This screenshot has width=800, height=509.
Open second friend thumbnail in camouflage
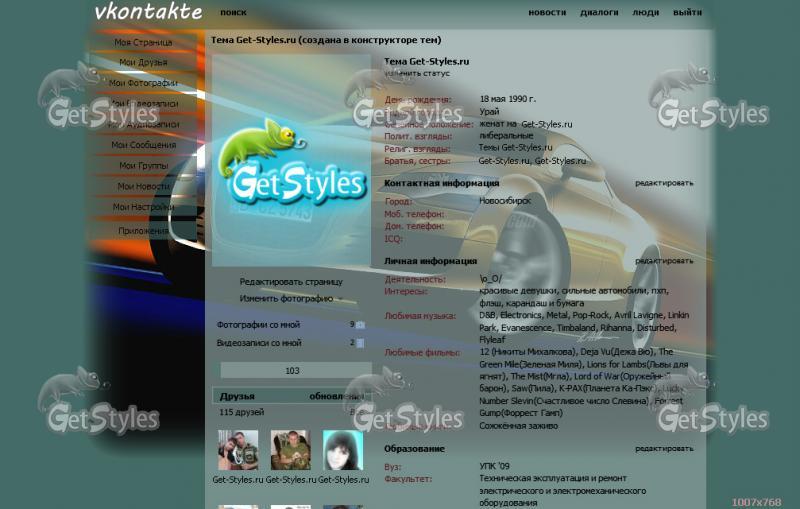coord(291,450)
